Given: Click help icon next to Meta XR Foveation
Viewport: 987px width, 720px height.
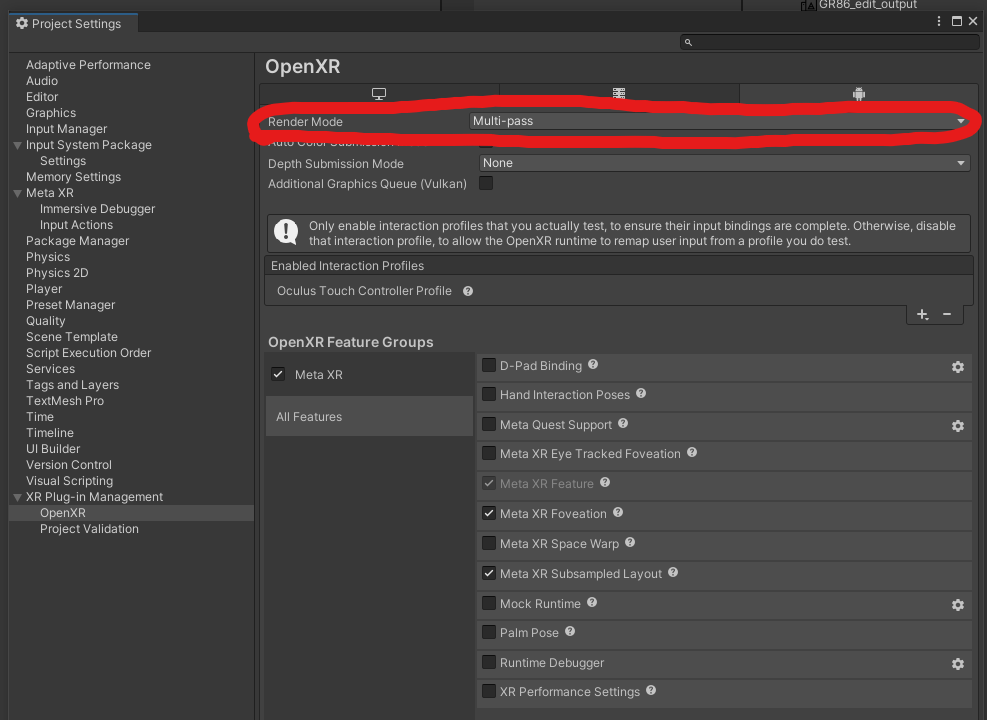Looking at the screenshot, I should click(x=618, y=512).
